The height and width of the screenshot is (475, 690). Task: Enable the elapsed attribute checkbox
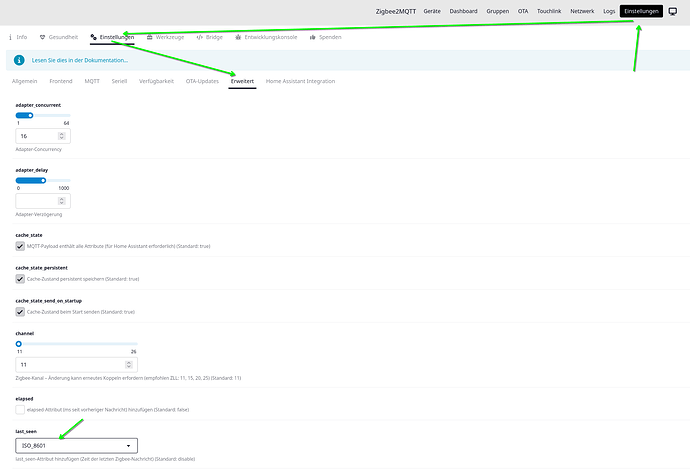(x=20, y=409)
